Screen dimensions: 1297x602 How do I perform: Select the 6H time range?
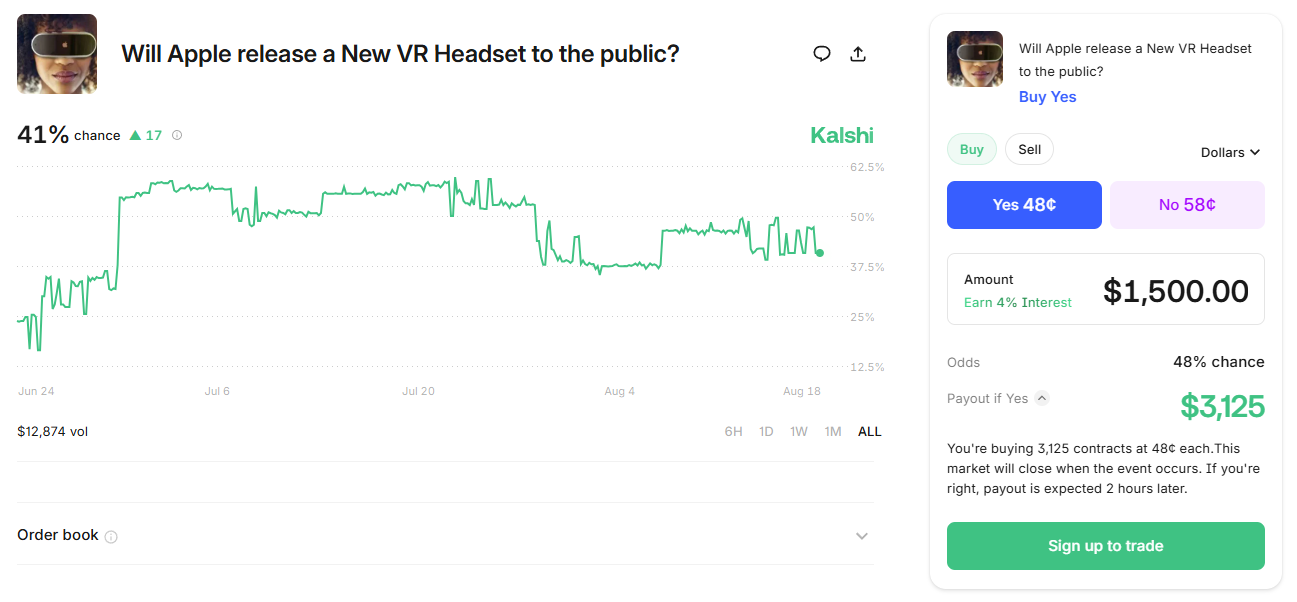(x=733, y=432)
